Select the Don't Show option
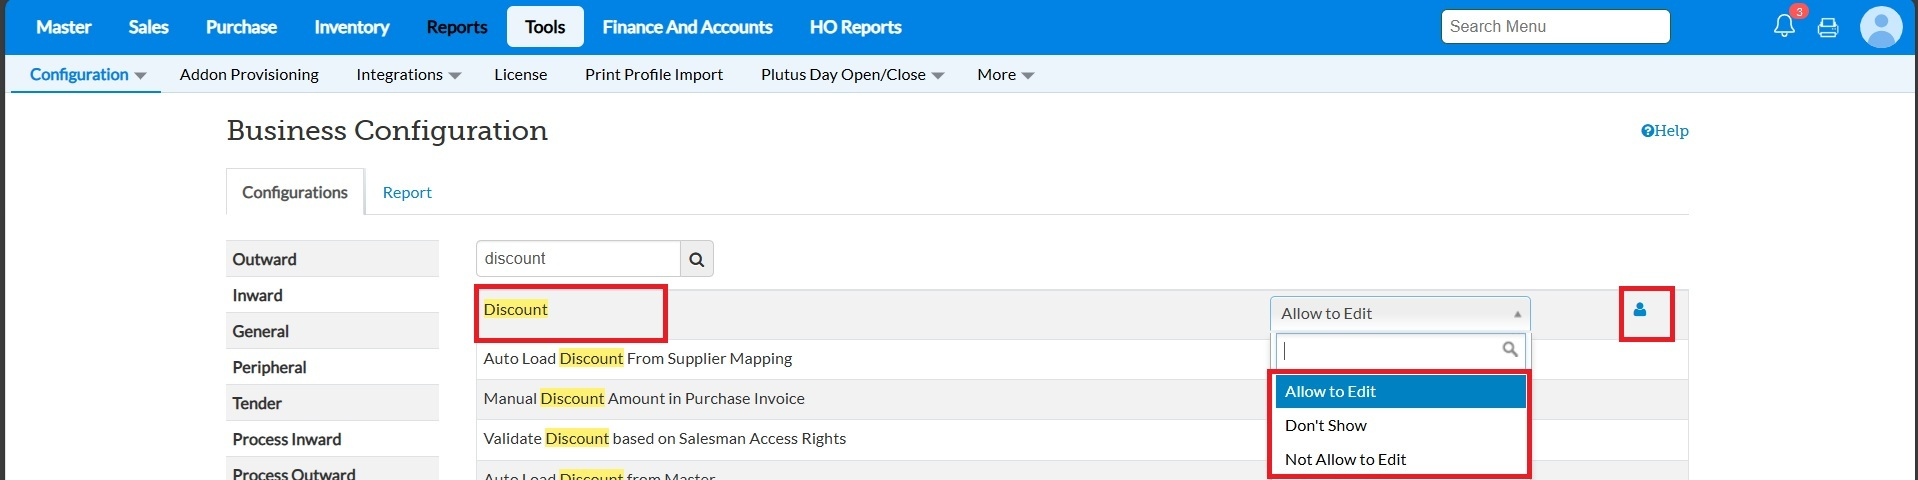This screenshot has width=1918, height=480. [1326, 426]
